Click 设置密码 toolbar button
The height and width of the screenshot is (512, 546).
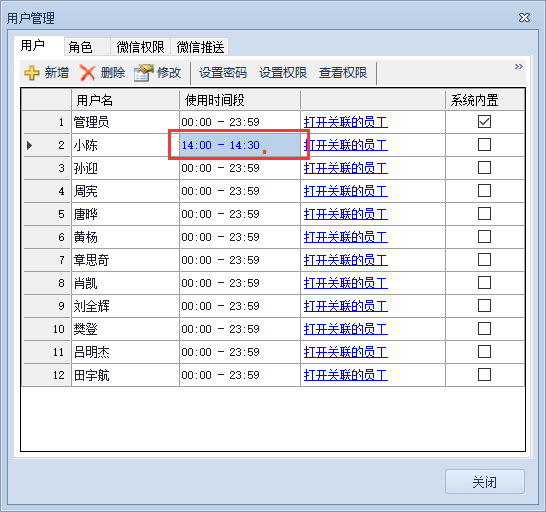(223, 73)
